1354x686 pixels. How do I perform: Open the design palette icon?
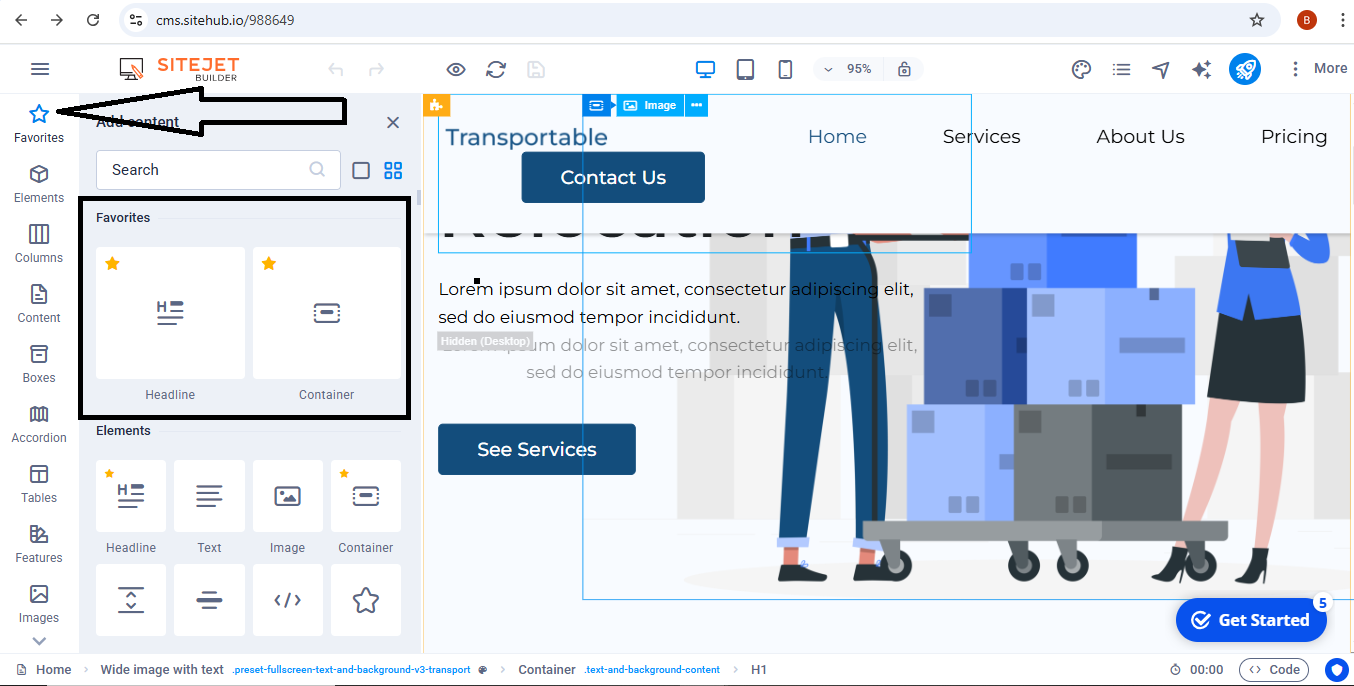click(1081, 69)
